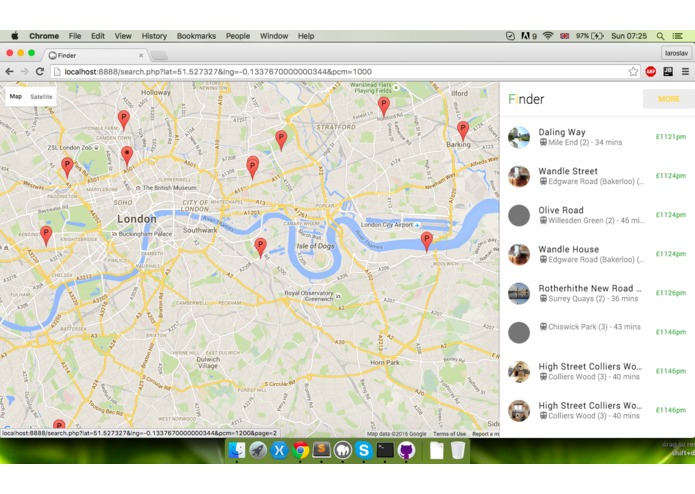This screenshot has height=494, width=695.
Task: Open the Chrome hamburger menu
Action: tap(685, 71)
